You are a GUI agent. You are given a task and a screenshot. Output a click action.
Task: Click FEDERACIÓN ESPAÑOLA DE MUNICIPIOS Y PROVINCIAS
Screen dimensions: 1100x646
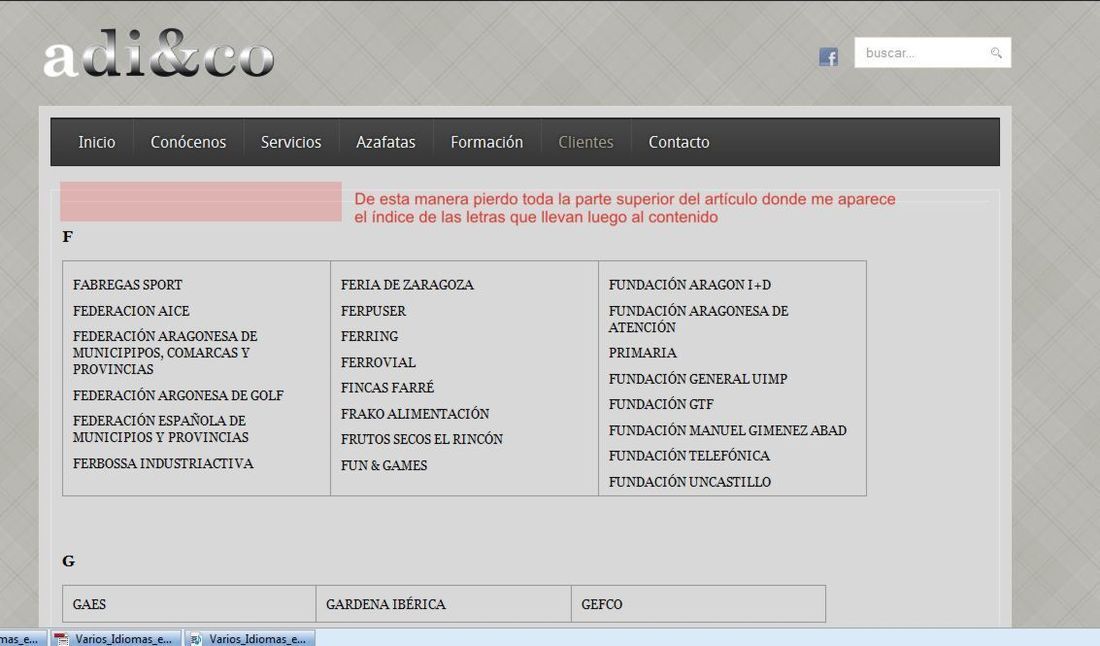(x=161, y=429)
